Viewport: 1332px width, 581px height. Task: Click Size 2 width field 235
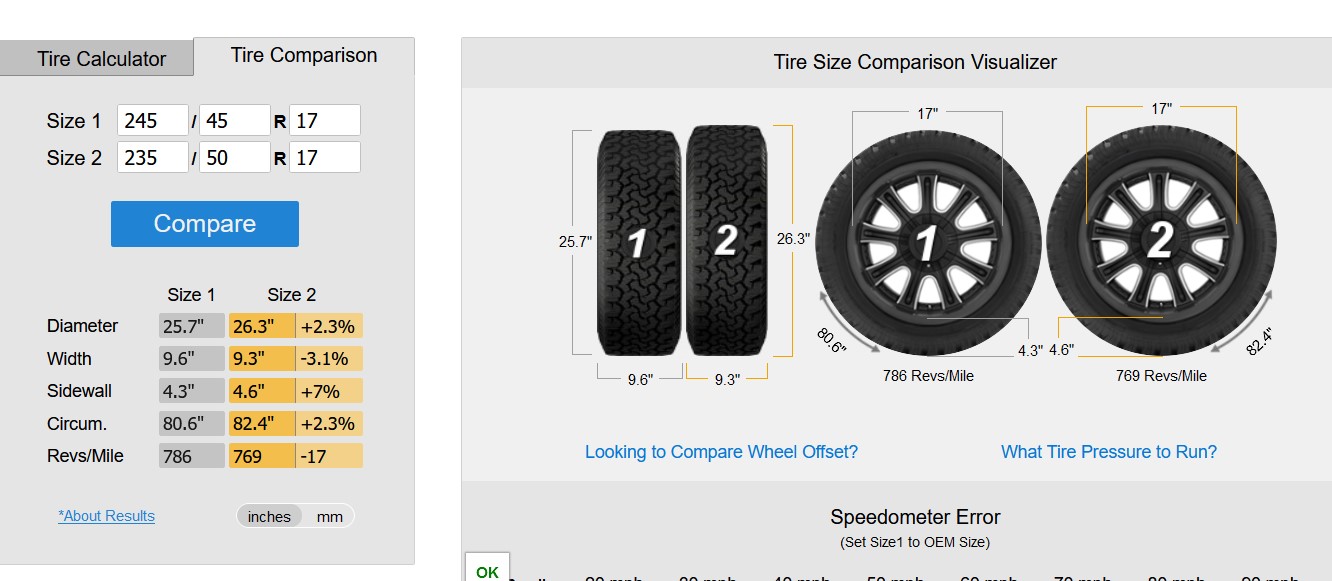coord(152,157)
